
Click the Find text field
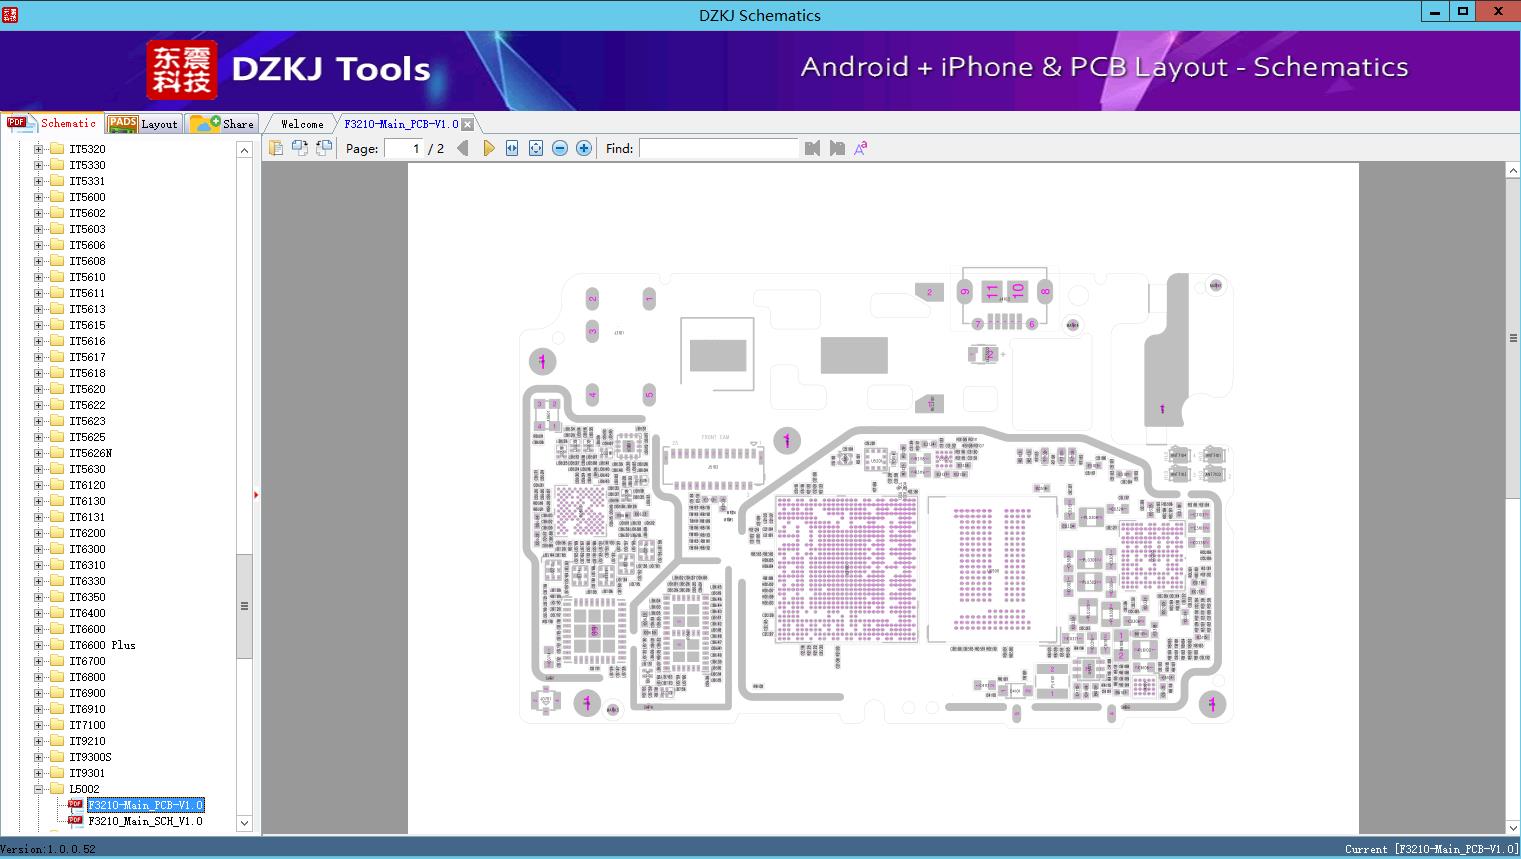point(718,148)
